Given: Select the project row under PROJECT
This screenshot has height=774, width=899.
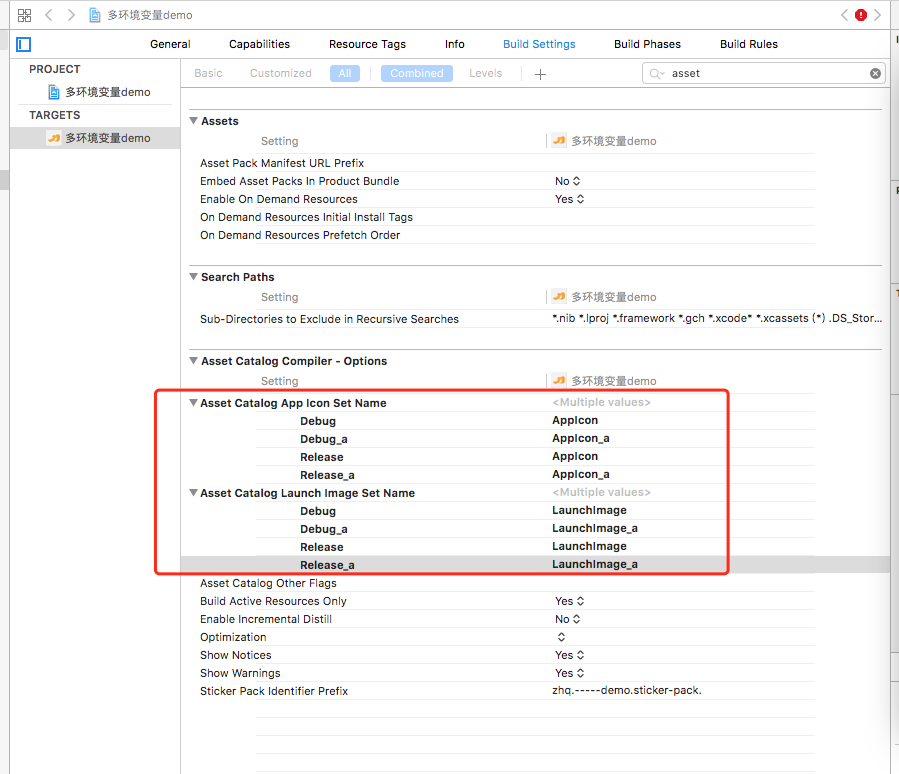Looking at the screenshot, I should tap(95, 92).
